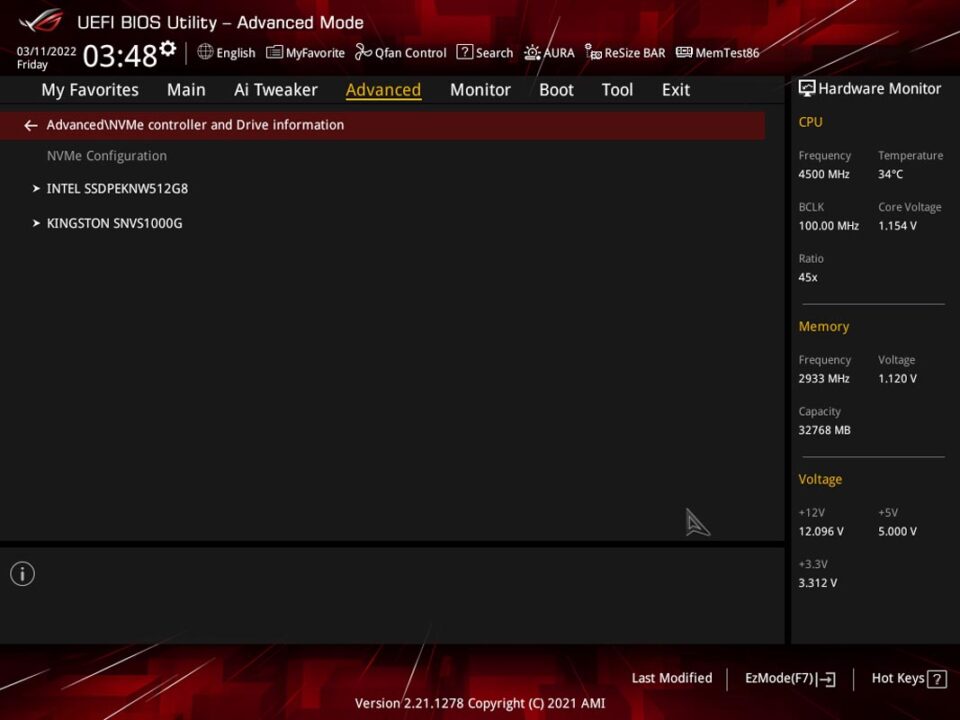Click the Hot Keys question icon
This screenshot has height=720, width=960.
pos(937,679)
